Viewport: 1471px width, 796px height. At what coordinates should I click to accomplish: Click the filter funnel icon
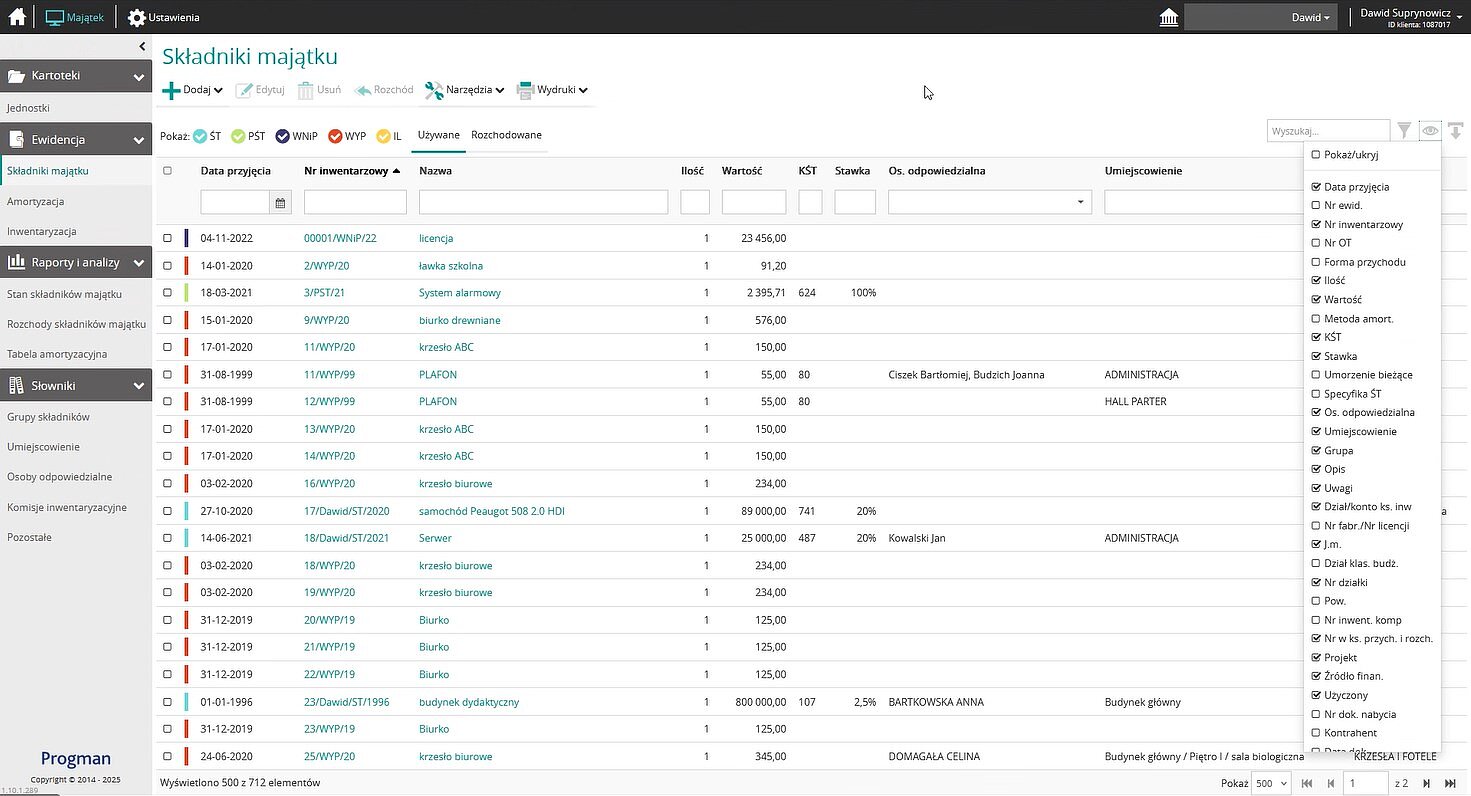point(1404,131)
